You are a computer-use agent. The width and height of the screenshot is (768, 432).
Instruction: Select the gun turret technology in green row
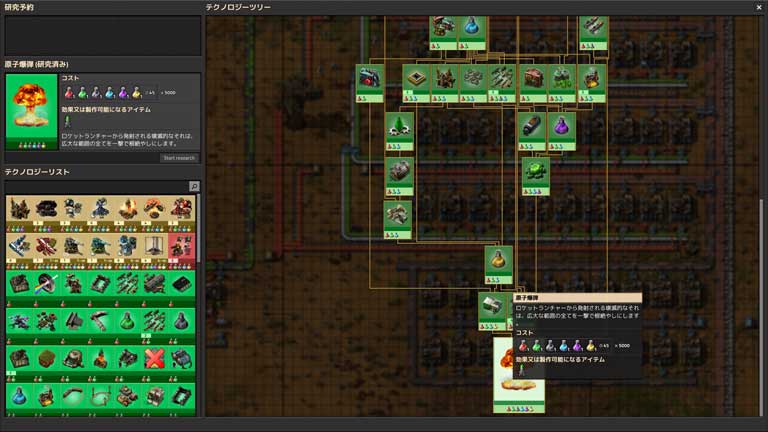click(73, 287)
